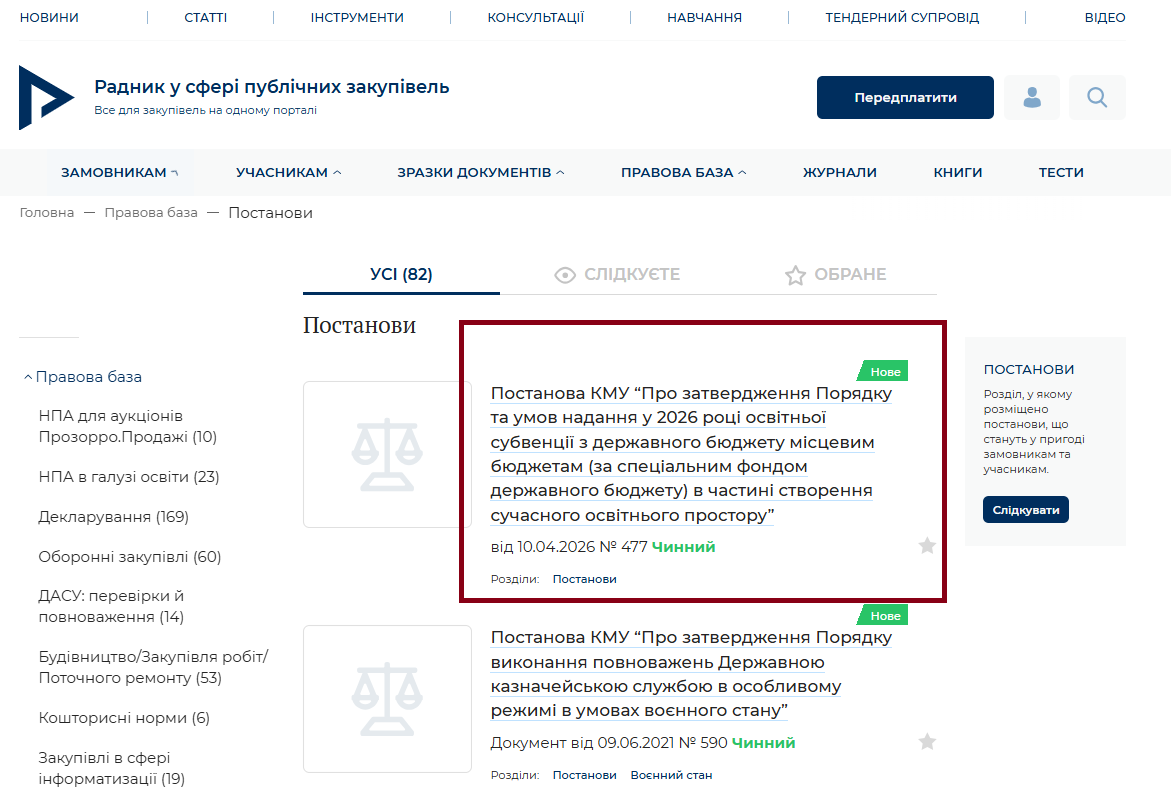Open the Оборонні закупівлі (60) category
Image resolution: width=1171 pixels, height=792 pixels.
[129, 557]
